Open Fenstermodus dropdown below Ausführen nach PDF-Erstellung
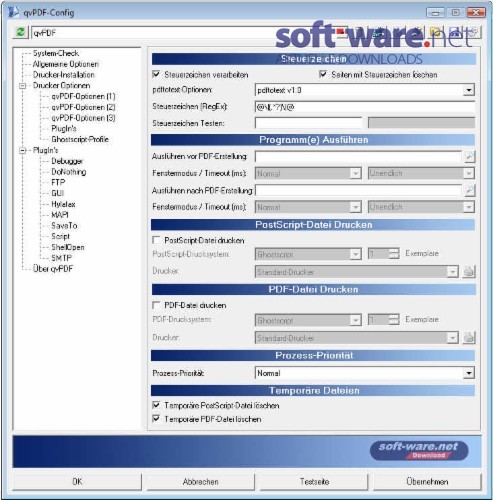Viewport: 493px width, 500px height. tap(356, 207)
